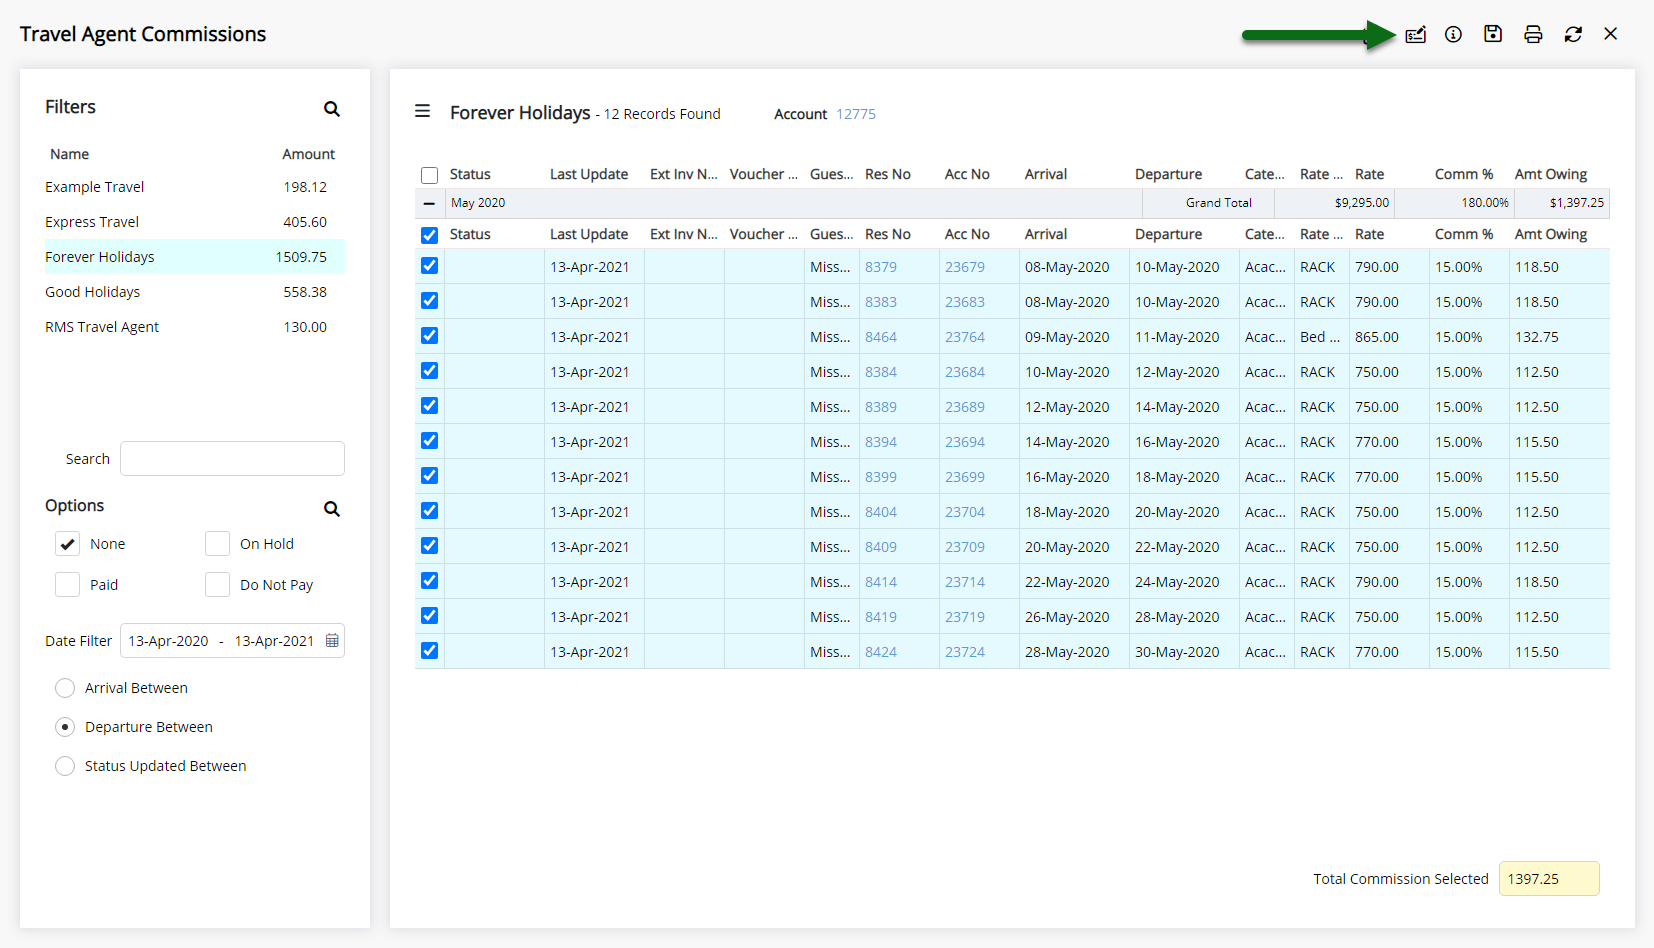Sort by the top Last Update column header

point(589,174)
